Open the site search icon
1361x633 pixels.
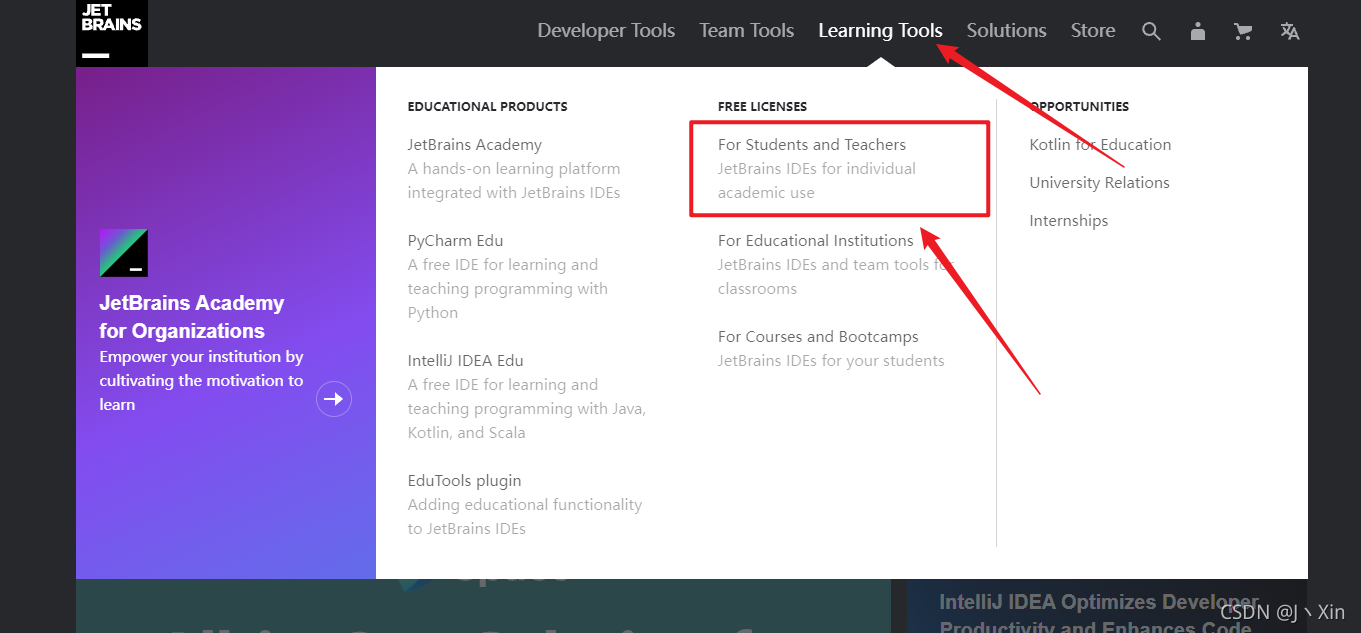1151,31
